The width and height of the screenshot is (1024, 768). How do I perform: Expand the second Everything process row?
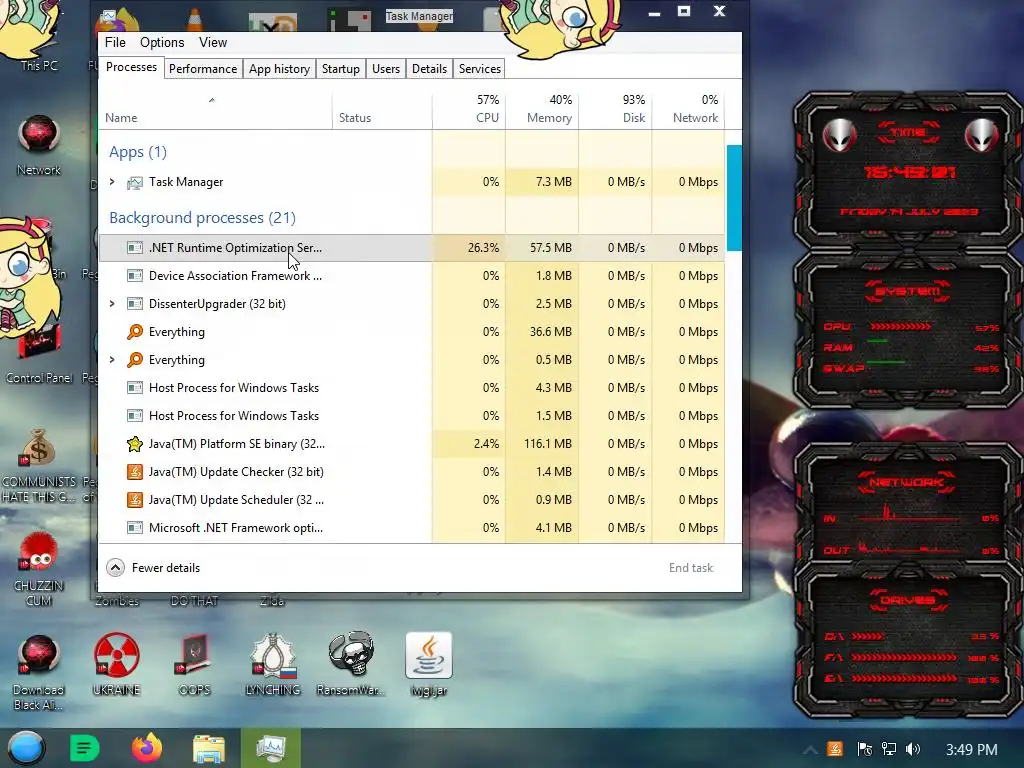(x=112, y=360)
